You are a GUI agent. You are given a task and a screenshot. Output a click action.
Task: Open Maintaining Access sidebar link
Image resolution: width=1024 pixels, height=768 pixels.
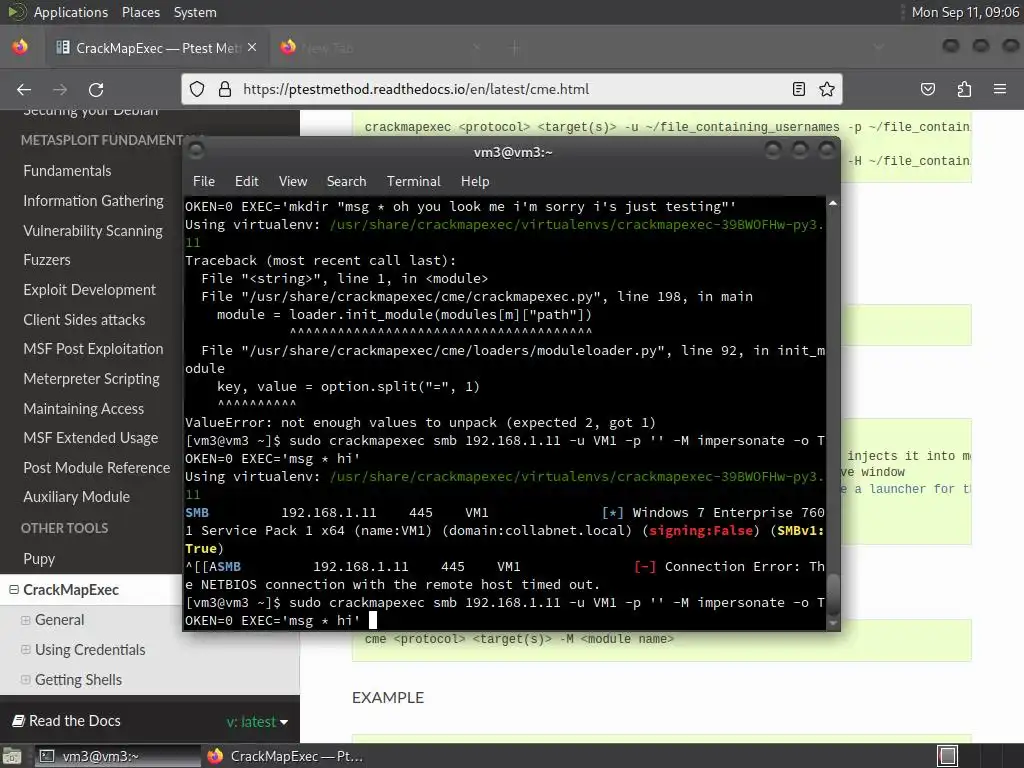[x=84, y=408]
